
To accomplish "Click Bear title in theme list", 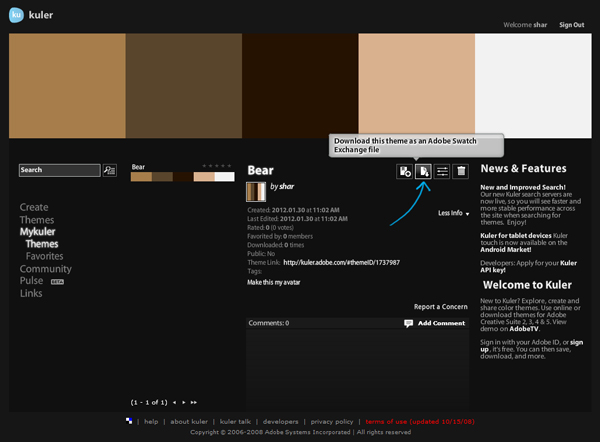I will coord(138,167).
